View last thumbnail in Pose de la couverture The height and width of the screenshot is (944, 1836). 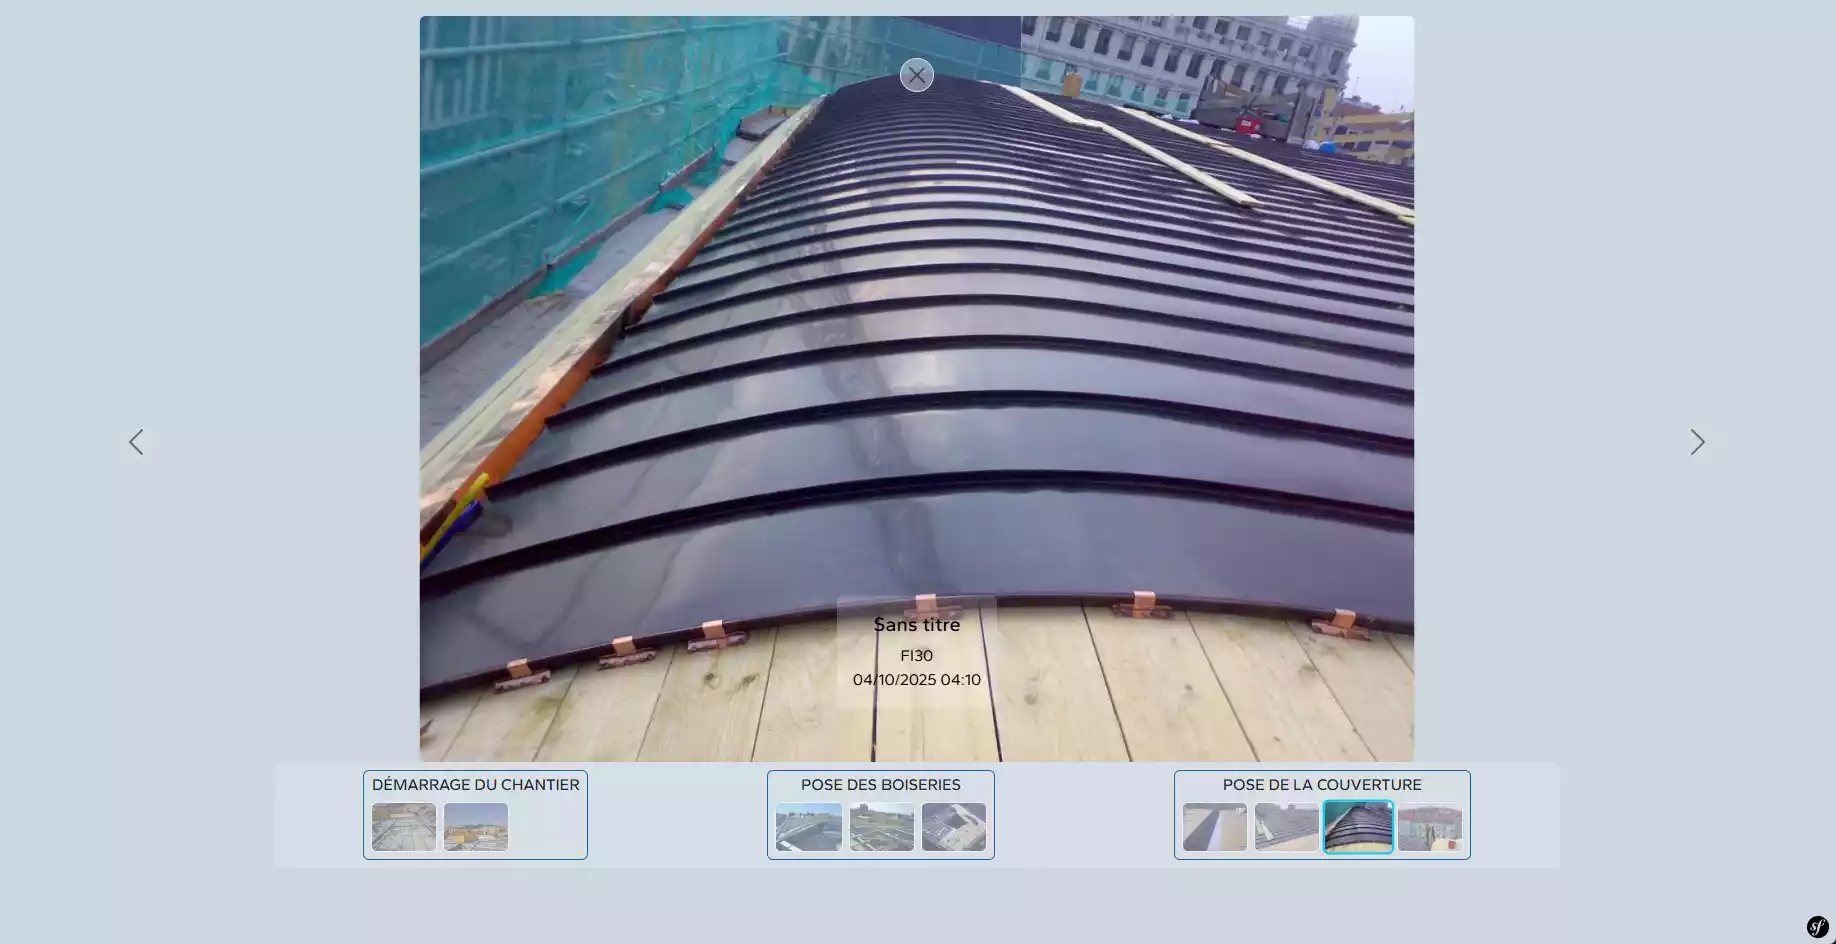[1430, 827]
